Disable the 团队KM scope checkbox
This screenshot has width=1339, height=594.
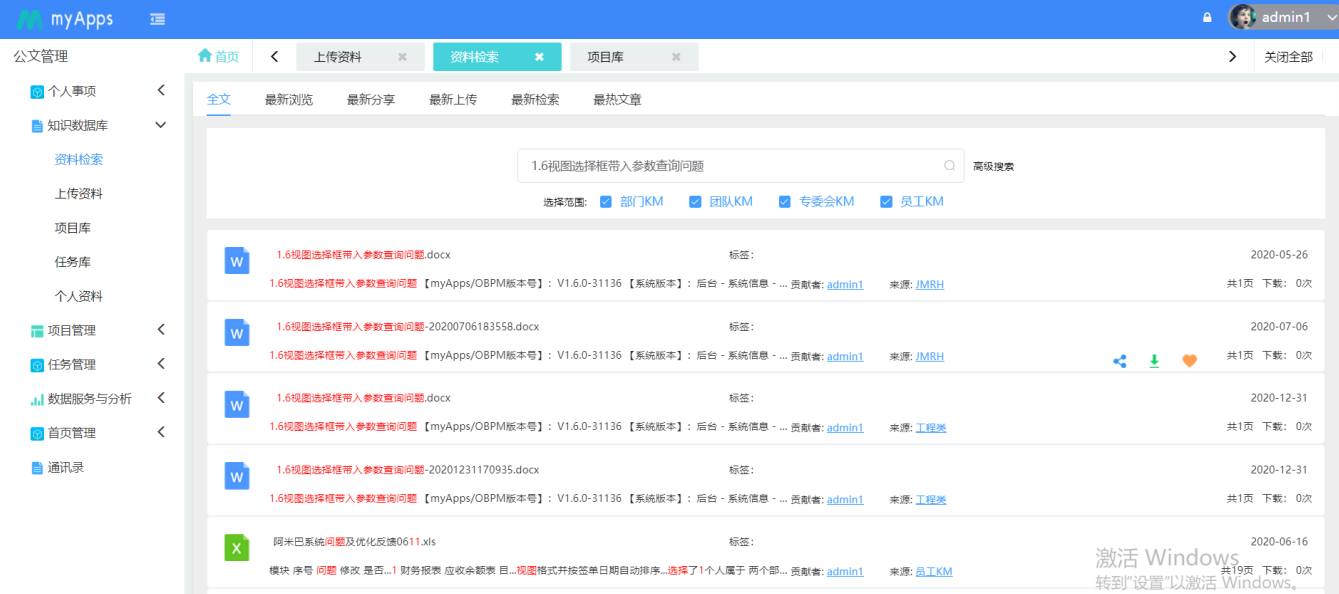click(x=695, y=201)
